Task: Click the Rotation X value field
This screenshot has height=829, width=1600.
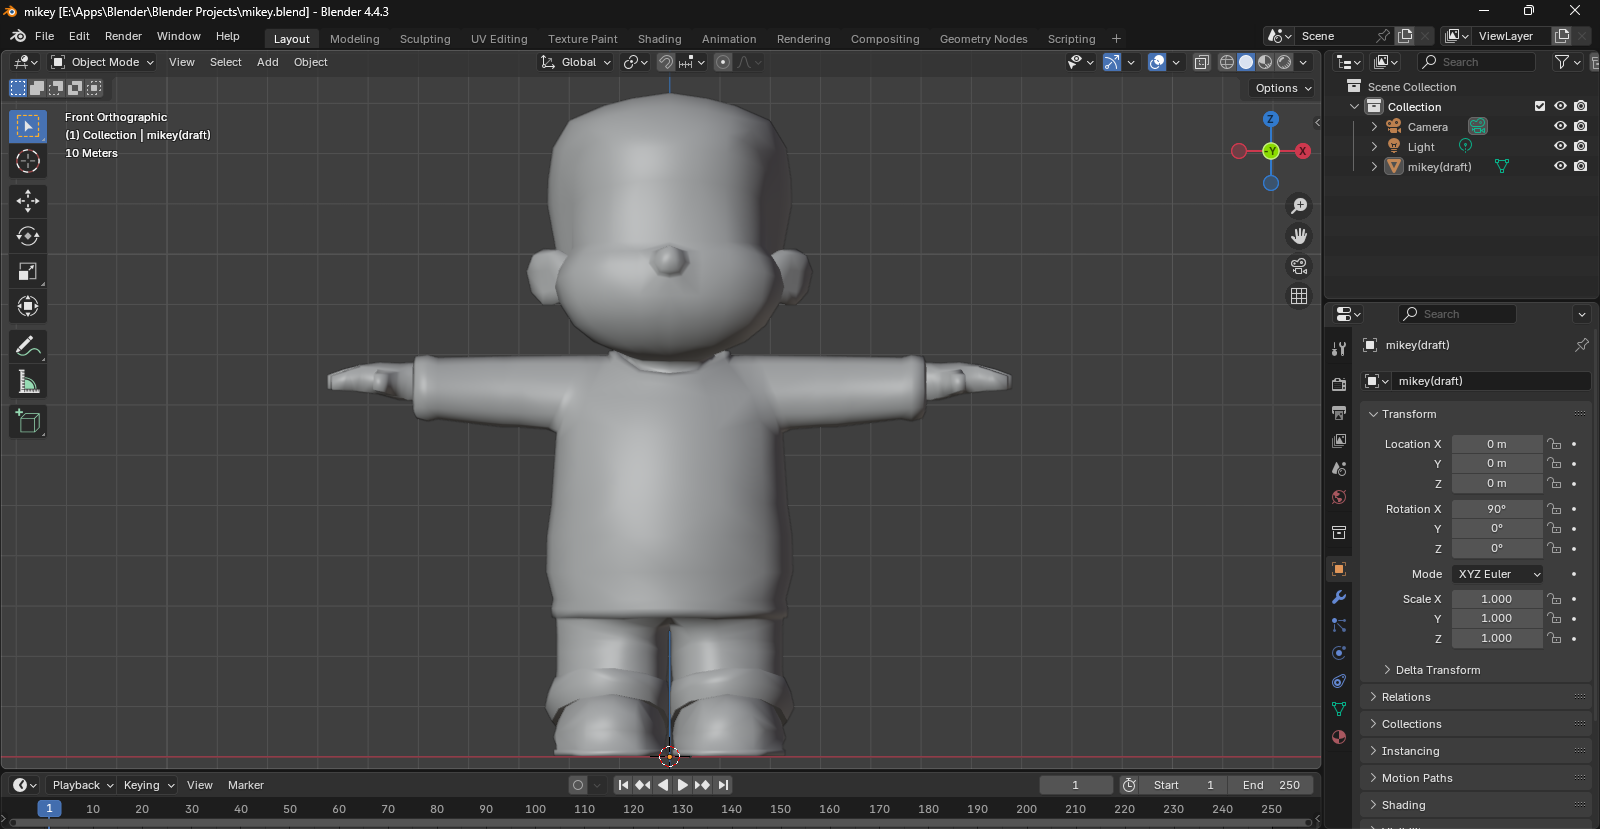Action: 1496,509
